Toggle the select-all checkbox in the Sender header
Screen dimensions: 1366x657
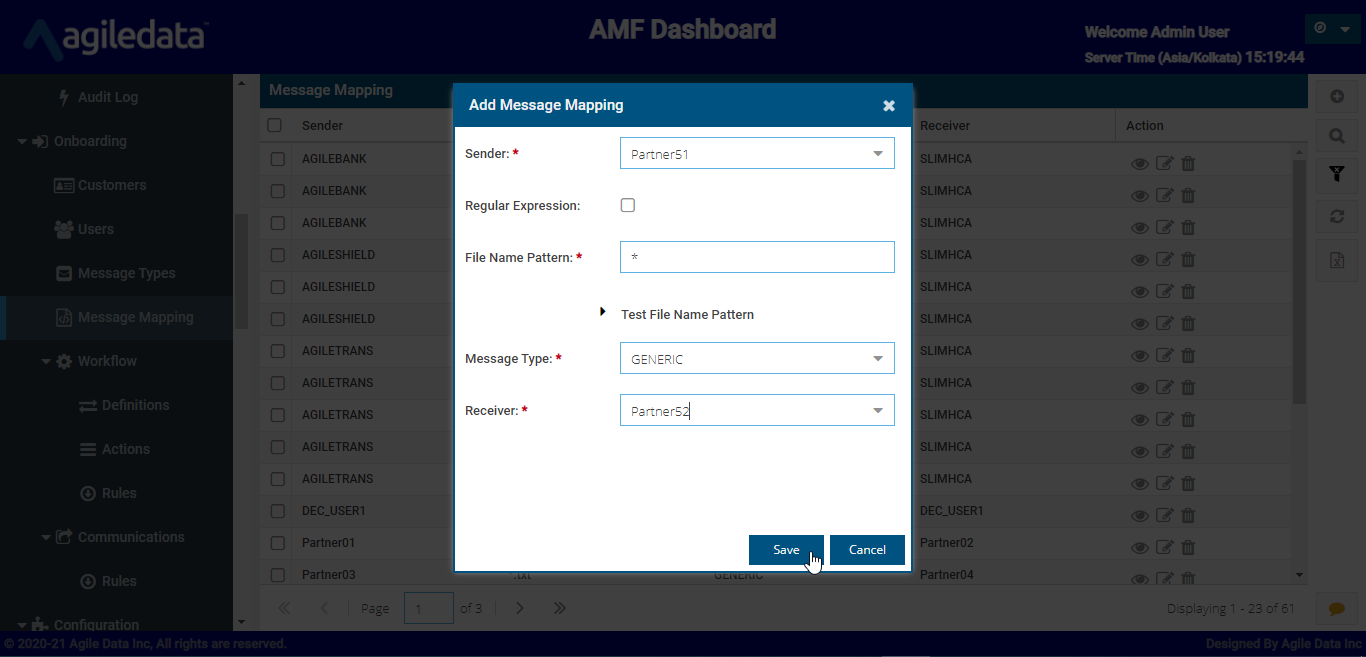point(275,126)
